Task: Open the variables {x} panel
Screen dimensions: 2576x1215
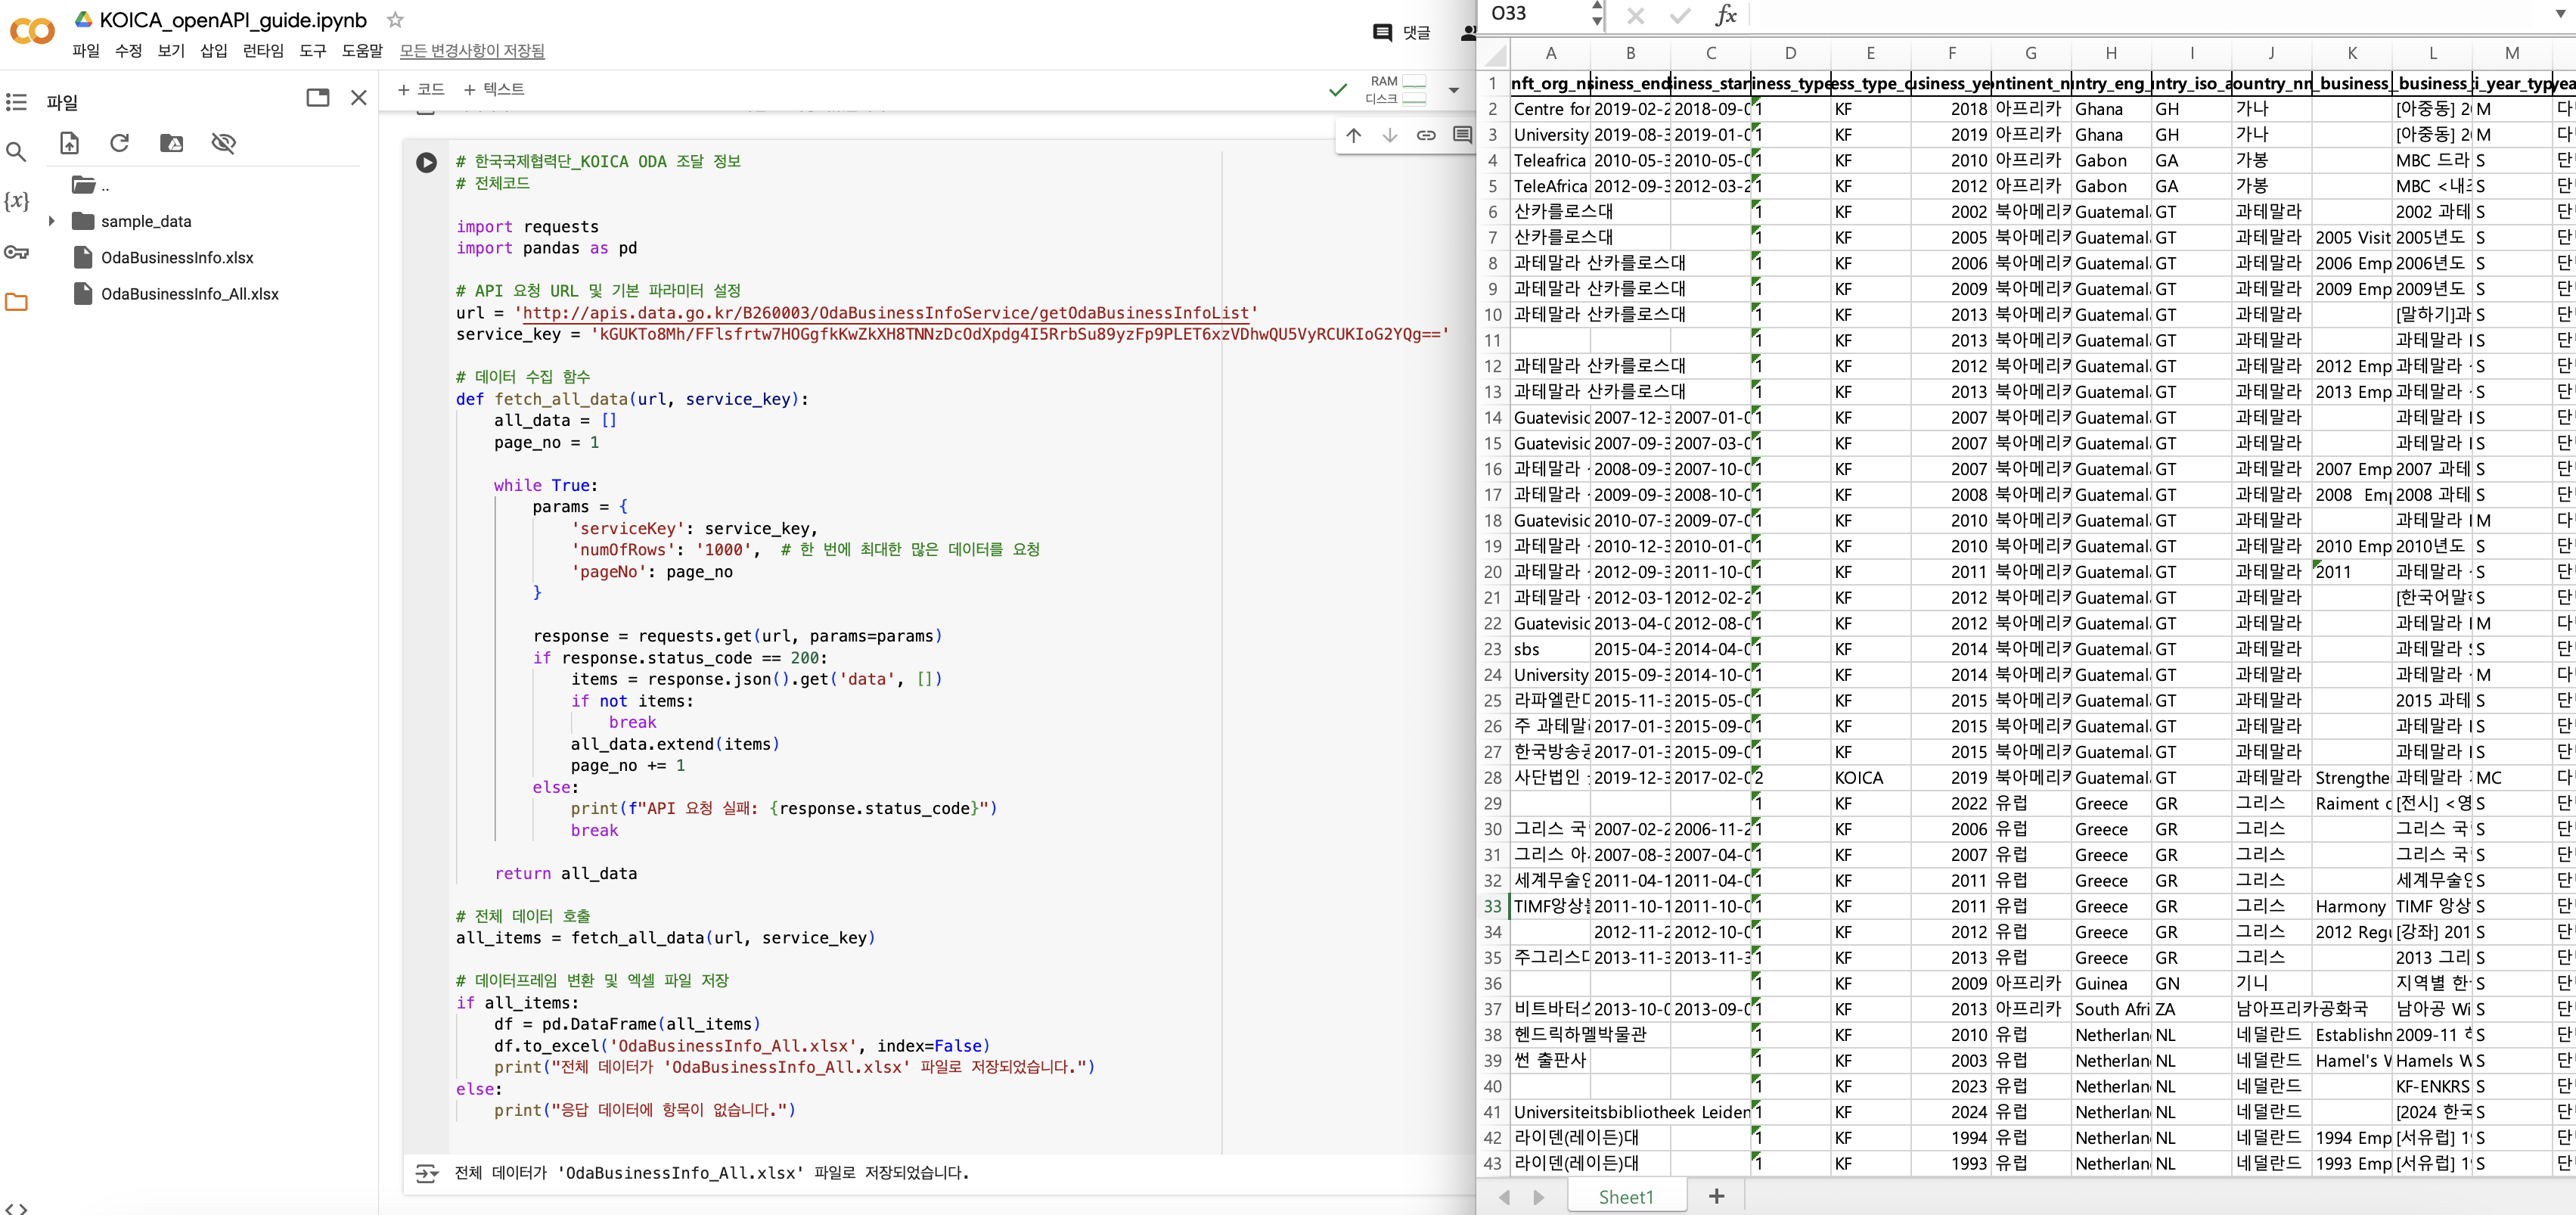Action: 16,201
